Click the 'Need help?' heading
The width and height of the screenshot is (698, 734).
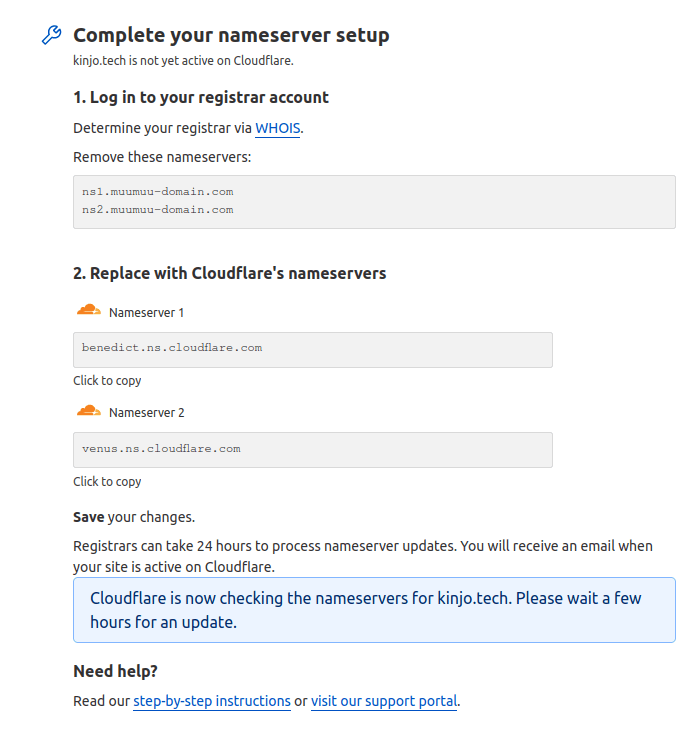point(115,671)
